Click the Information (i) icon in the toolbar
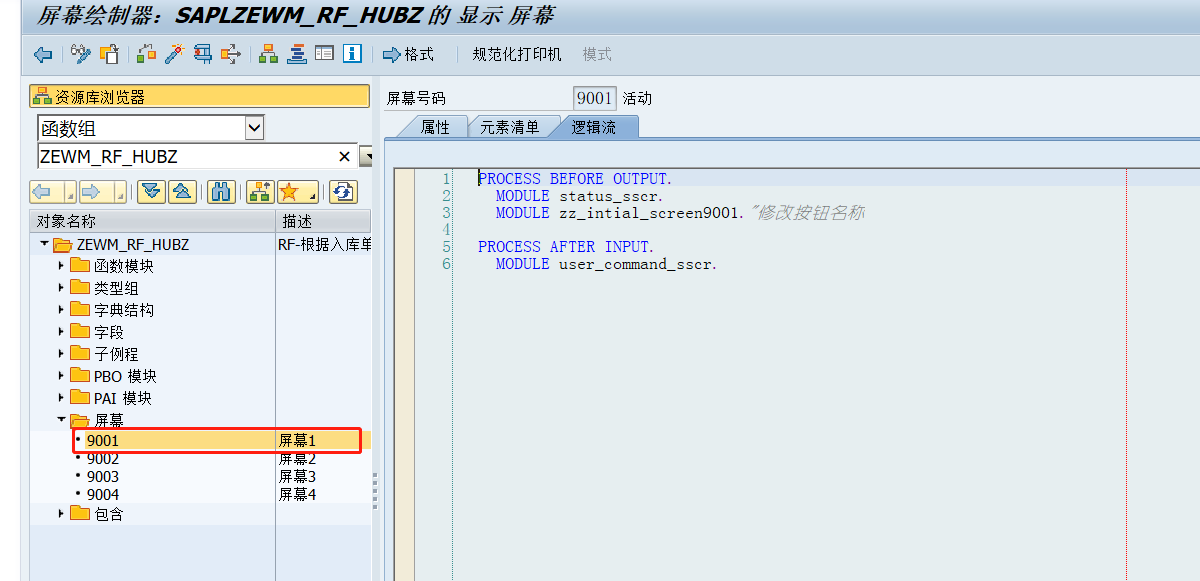 [352, 54]
